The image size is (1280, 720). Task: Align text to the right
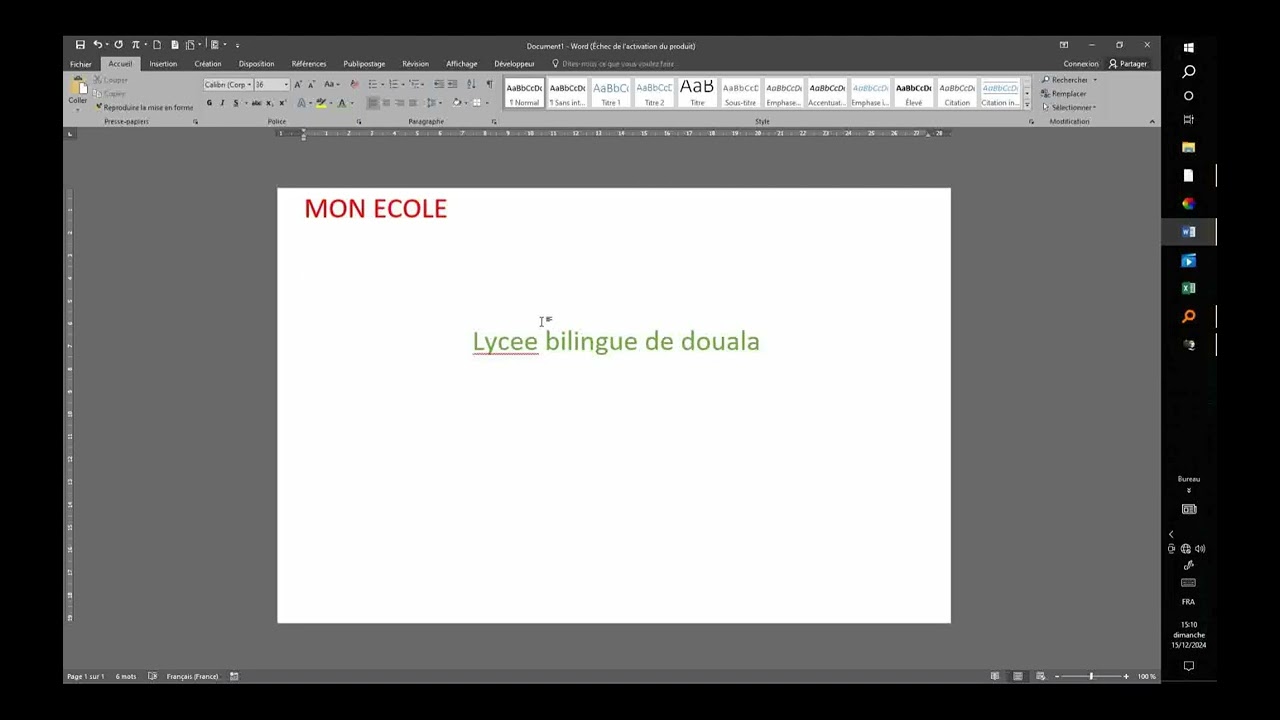click(x=399, y=103)
